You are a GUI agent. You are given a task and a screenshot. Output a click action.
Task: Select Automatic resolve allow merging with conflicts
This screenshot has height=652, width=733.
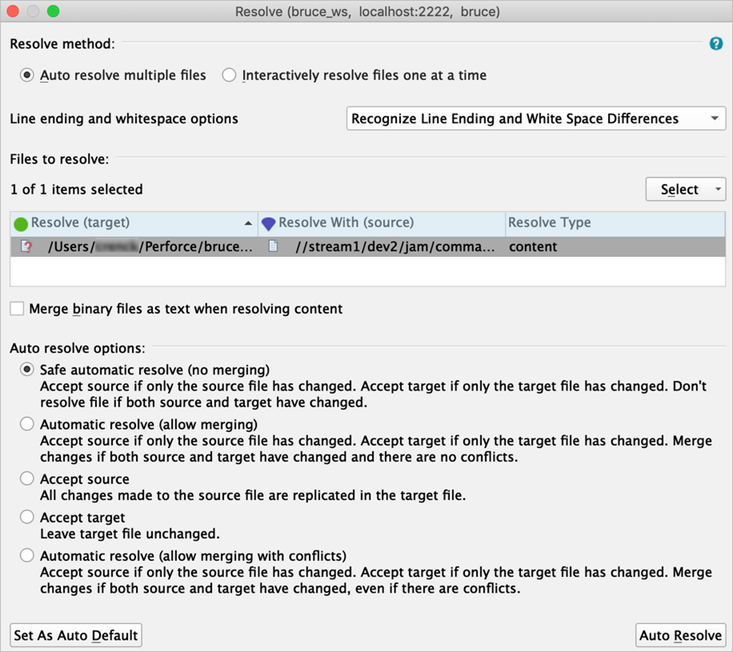(27, 556)
